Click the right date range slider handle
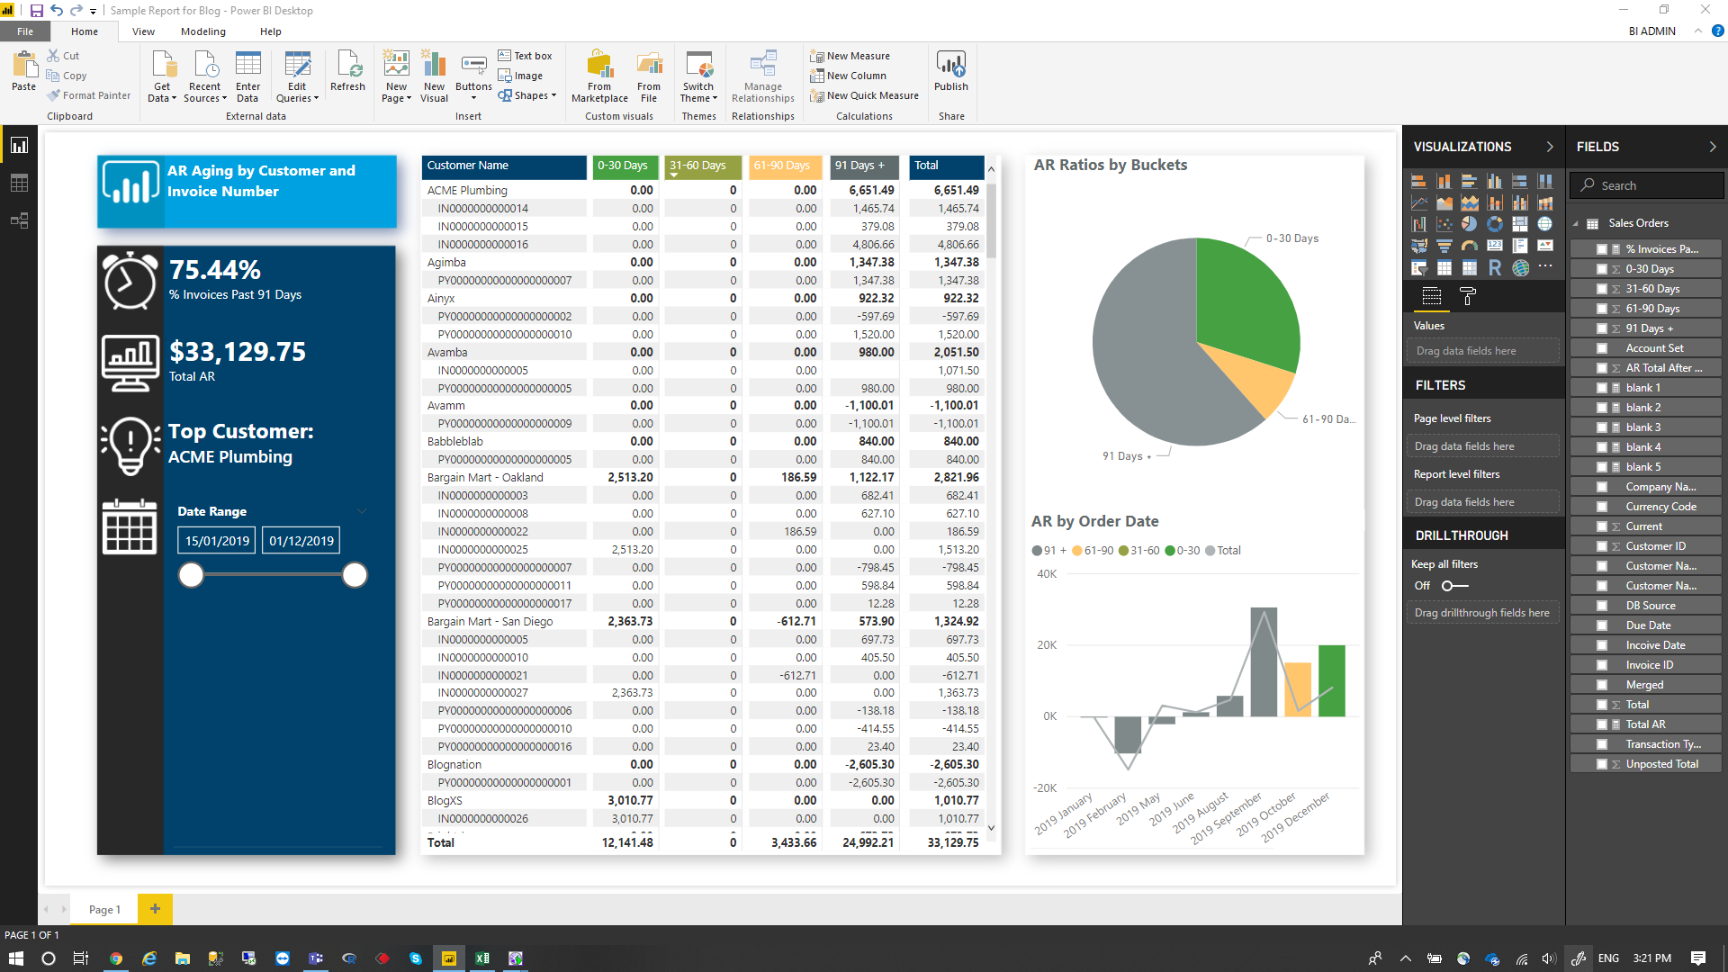Viewport: 1728px width, 972px height. [x=355, y=575]
